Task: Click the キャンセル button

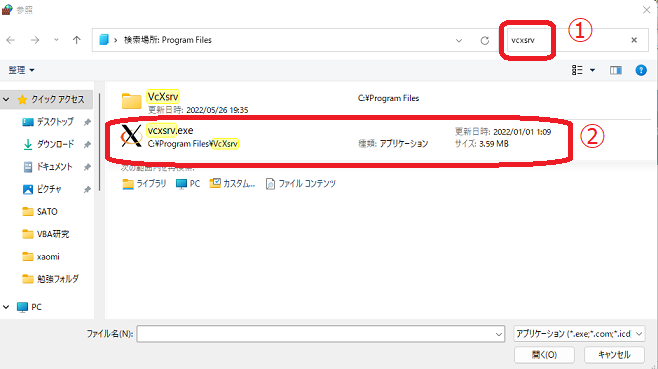Action: (x=614, y=355)
